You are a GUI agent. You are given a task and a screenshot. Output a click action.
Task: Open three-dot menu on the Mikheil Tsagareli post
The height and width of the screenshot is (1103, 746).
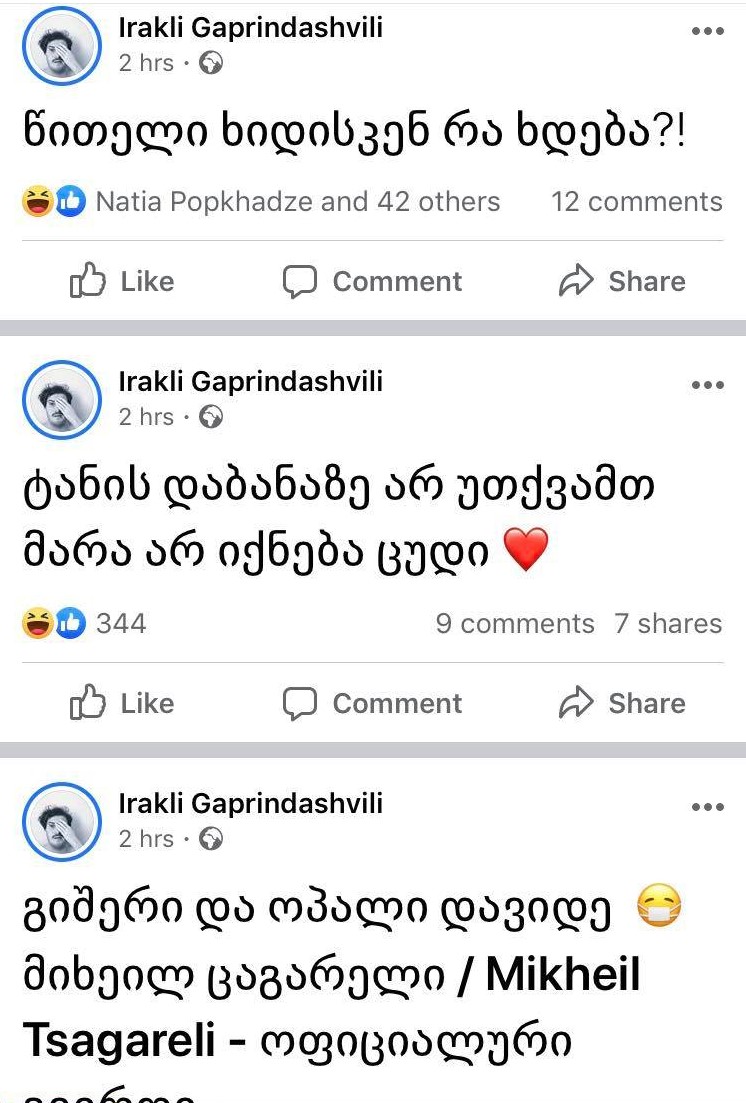click(x=707, y=807)
